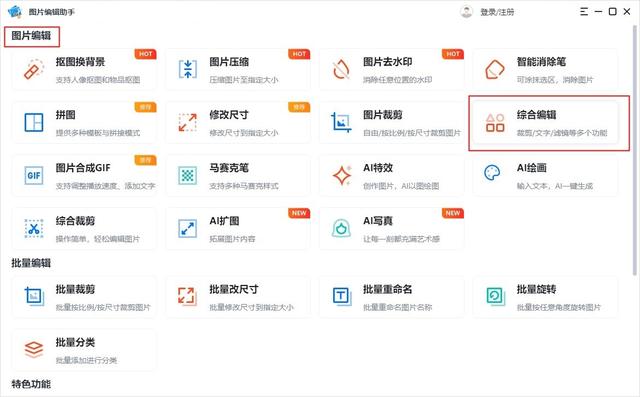Screen dimensions: 640x397
Task: Select the 图片编辑 section heading
Action: tap(31, 36)
